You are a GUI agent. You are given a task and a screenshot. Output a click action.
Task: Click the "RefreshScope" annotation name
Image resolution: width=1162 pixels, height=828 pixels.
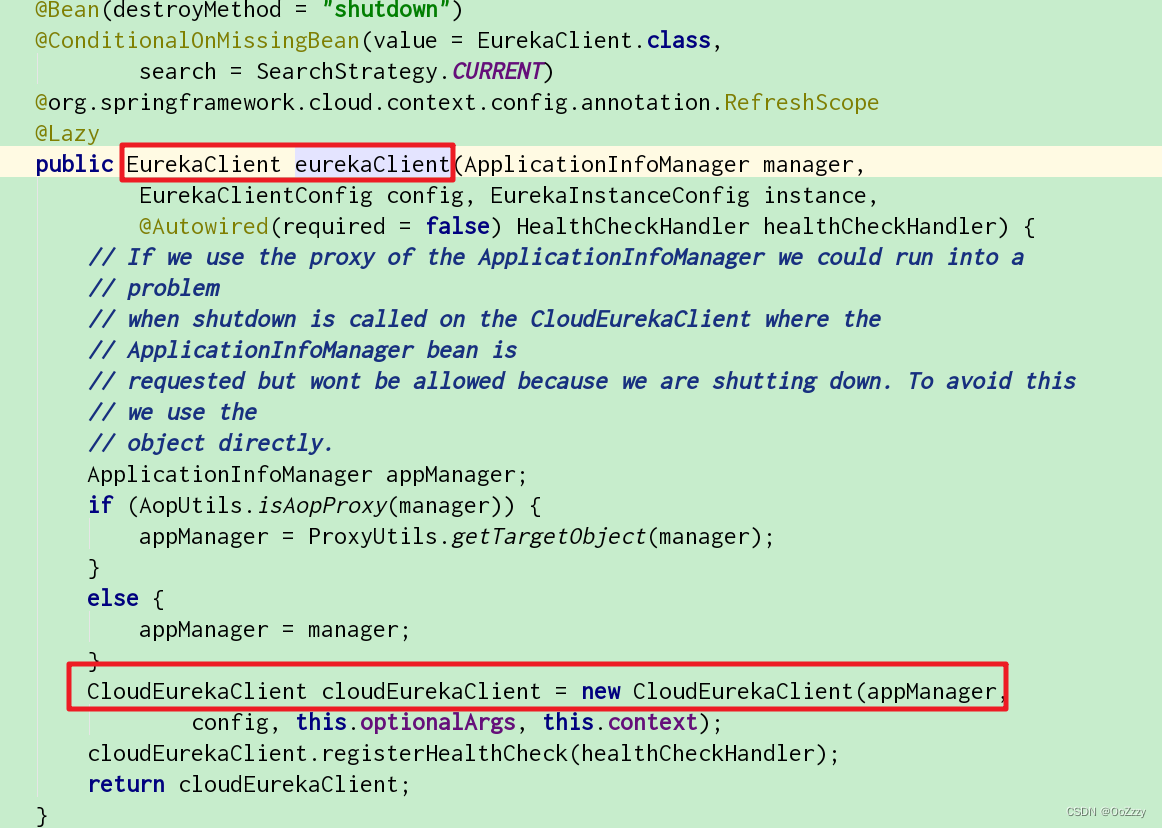pyautogui.click(x=802, y=102)
